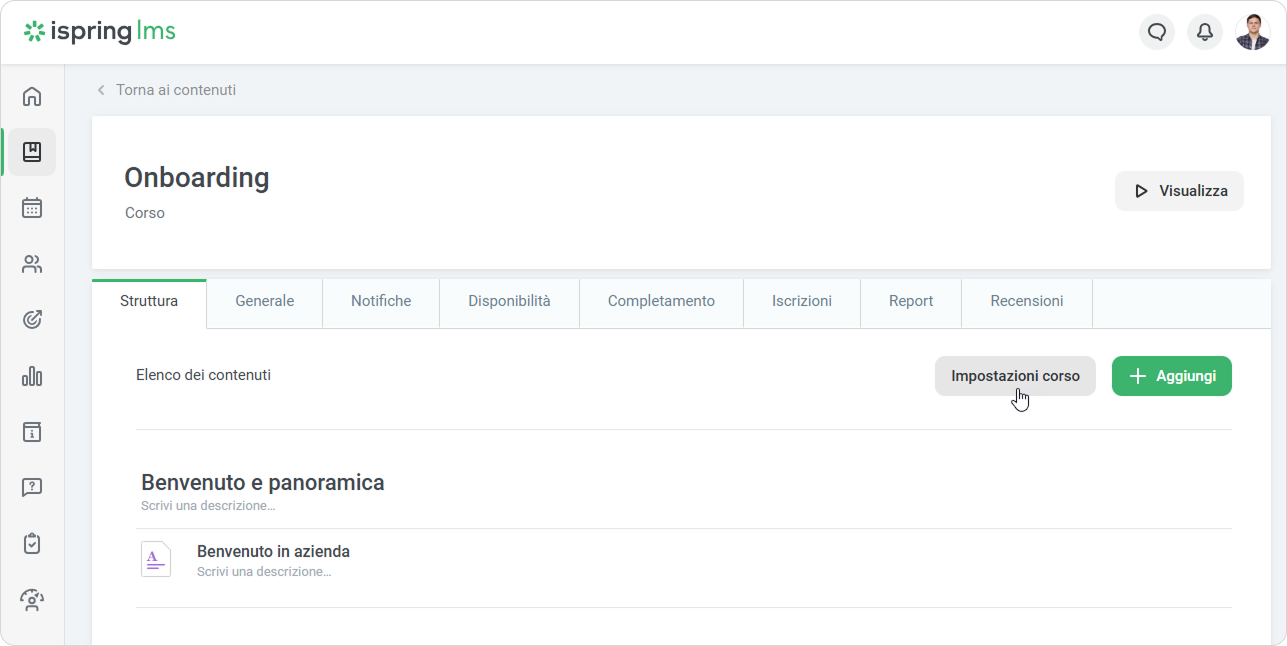Viewport: 1287px width, 646px height.
Task: Go to the Users people icon
Action: (32, 264)
